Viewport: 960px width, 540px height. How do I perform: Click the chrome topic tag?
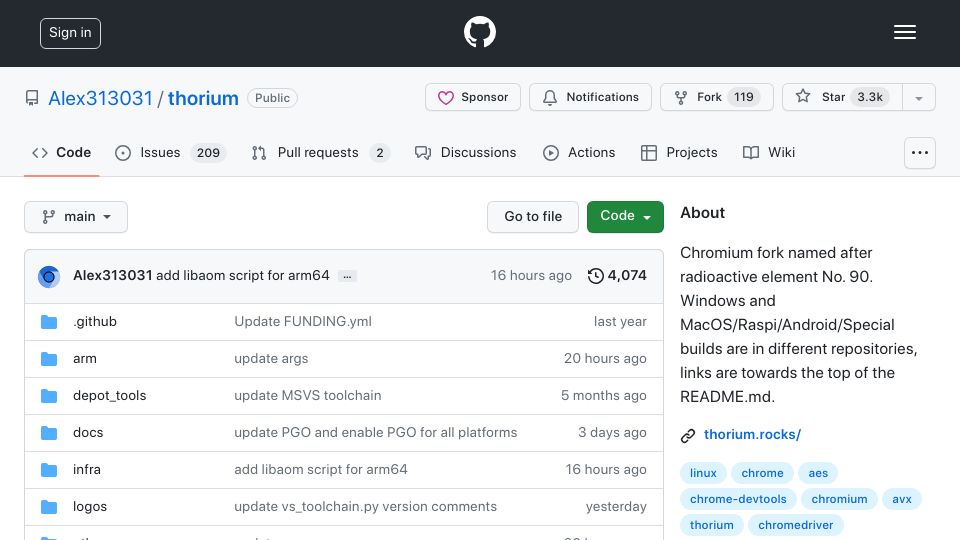pos(762,473)
